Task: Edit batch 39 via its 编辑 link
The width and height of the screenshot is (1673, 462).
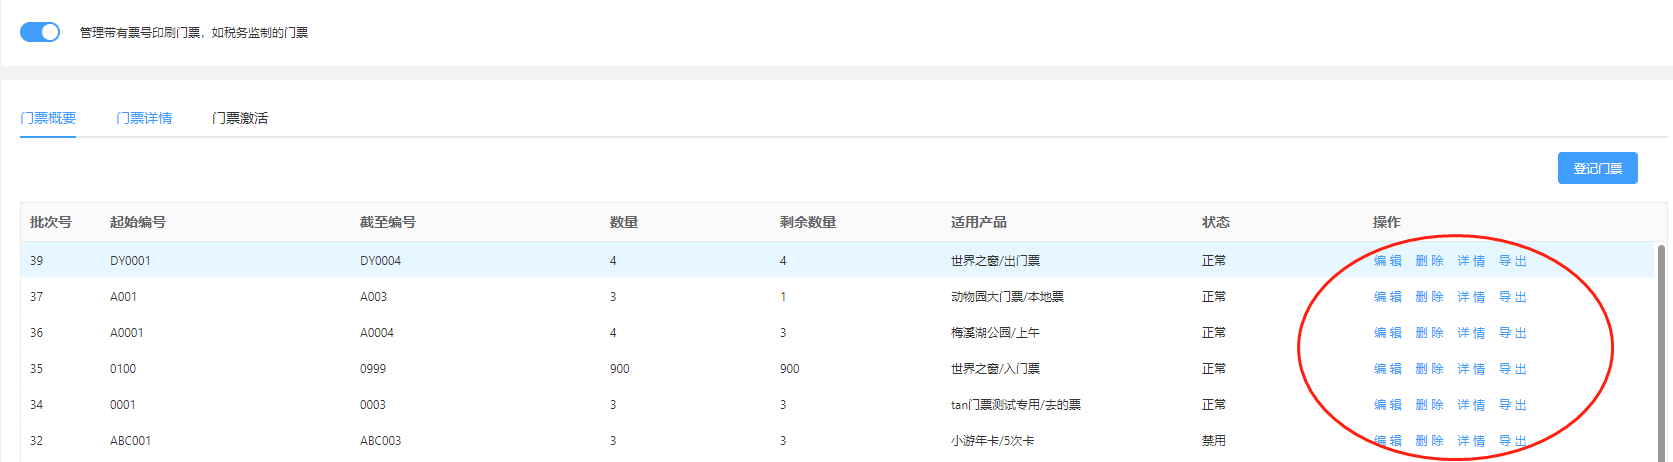Action: pos(1387,261)
